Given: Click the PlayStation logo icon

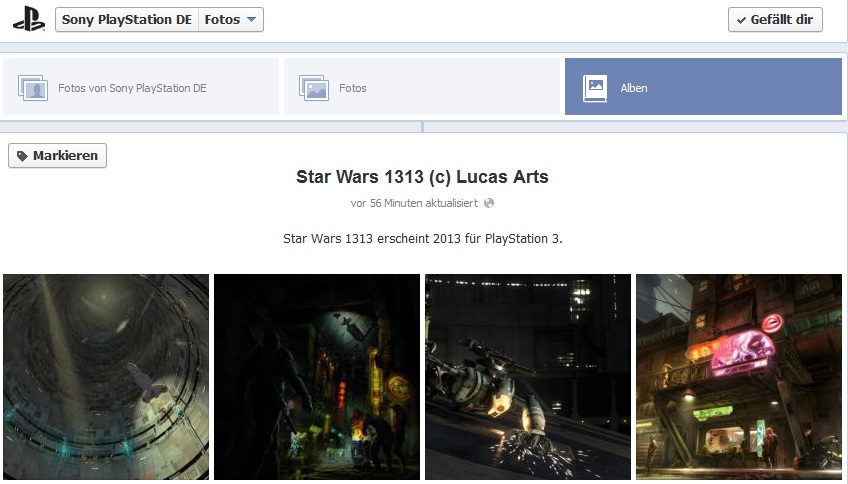Looking at the screenshot, I should click(29, 20).
